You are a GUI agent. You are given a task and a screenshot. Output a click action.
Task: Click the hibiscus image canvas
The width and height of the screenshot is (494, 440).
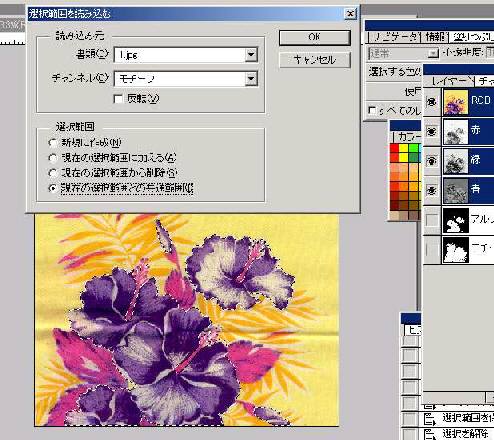tap(187, 320)
